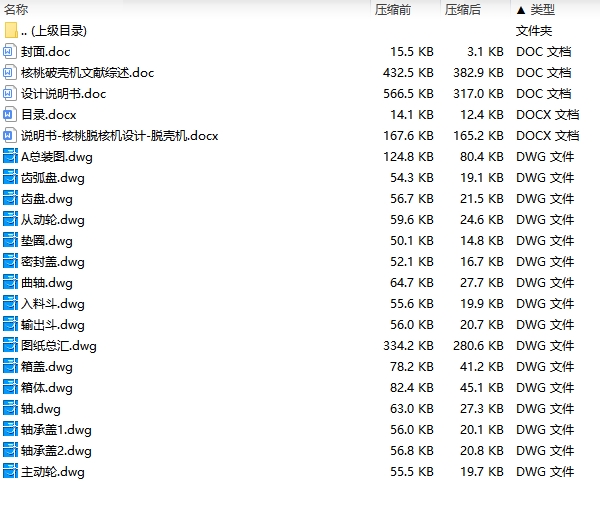The height and width of the screenshot is (525, 600).
Task: Select the file name 箱体.dwg
Action: coord(47,388)
